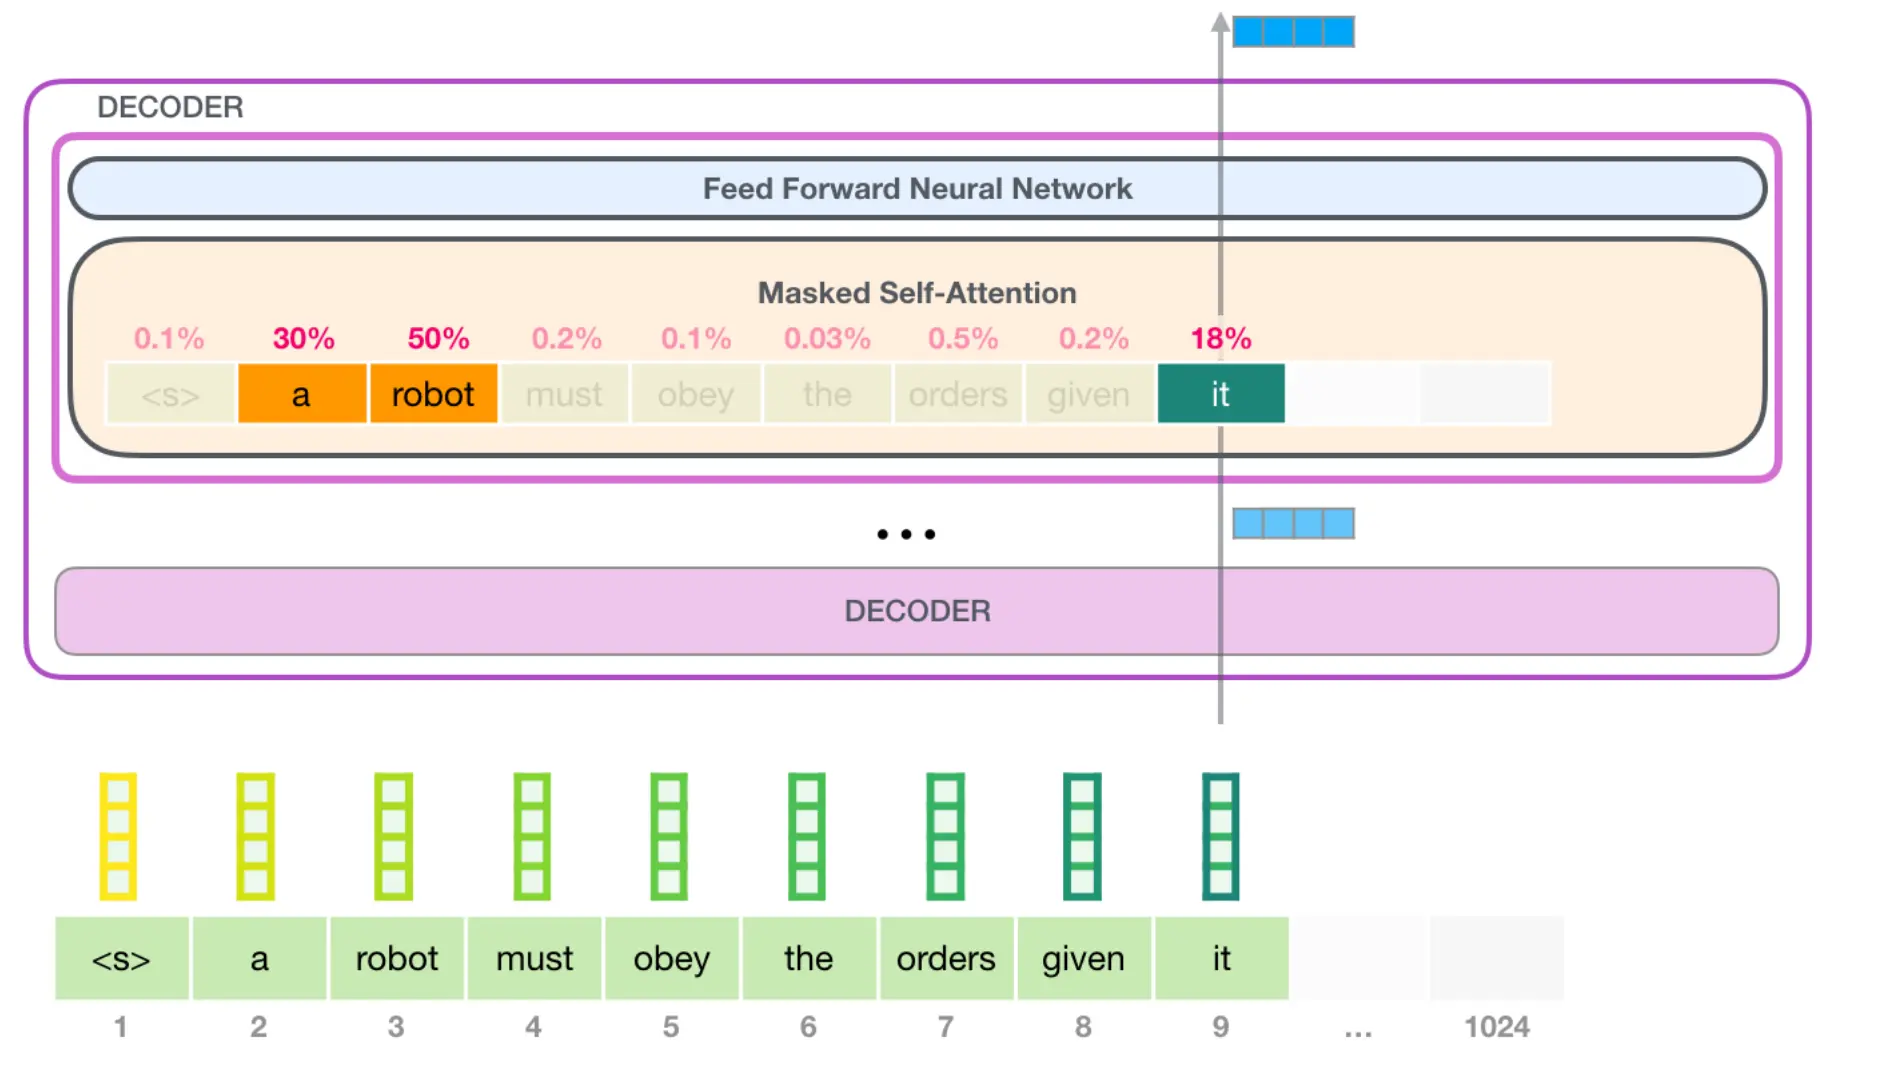Click the embedding vector above input 'robot'
Image resolution: width=1888 pixels, height=1068 pixels.
[x=394, y=836]
